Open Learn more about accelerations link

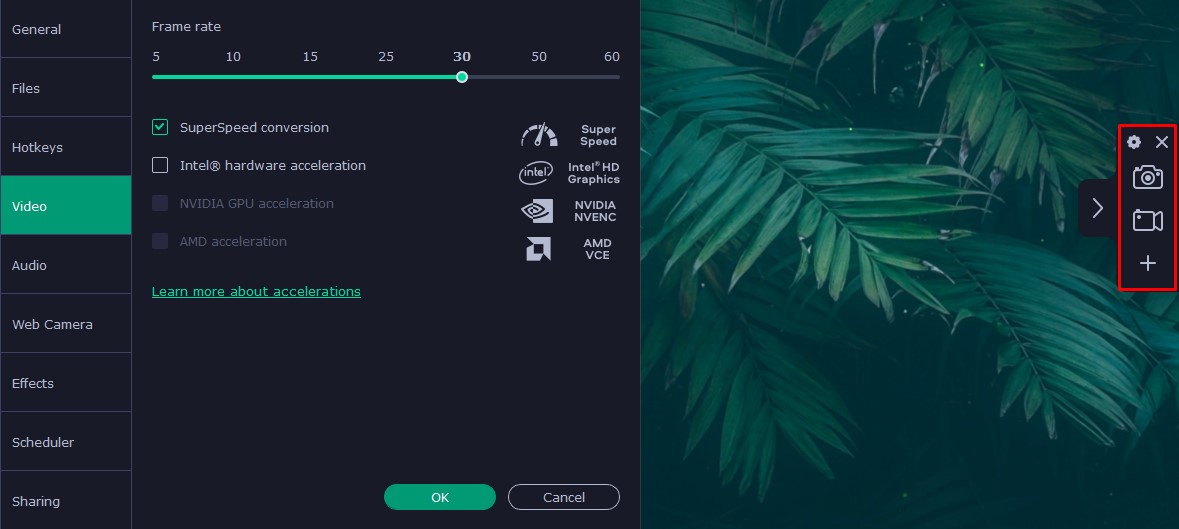coord(256,292)
